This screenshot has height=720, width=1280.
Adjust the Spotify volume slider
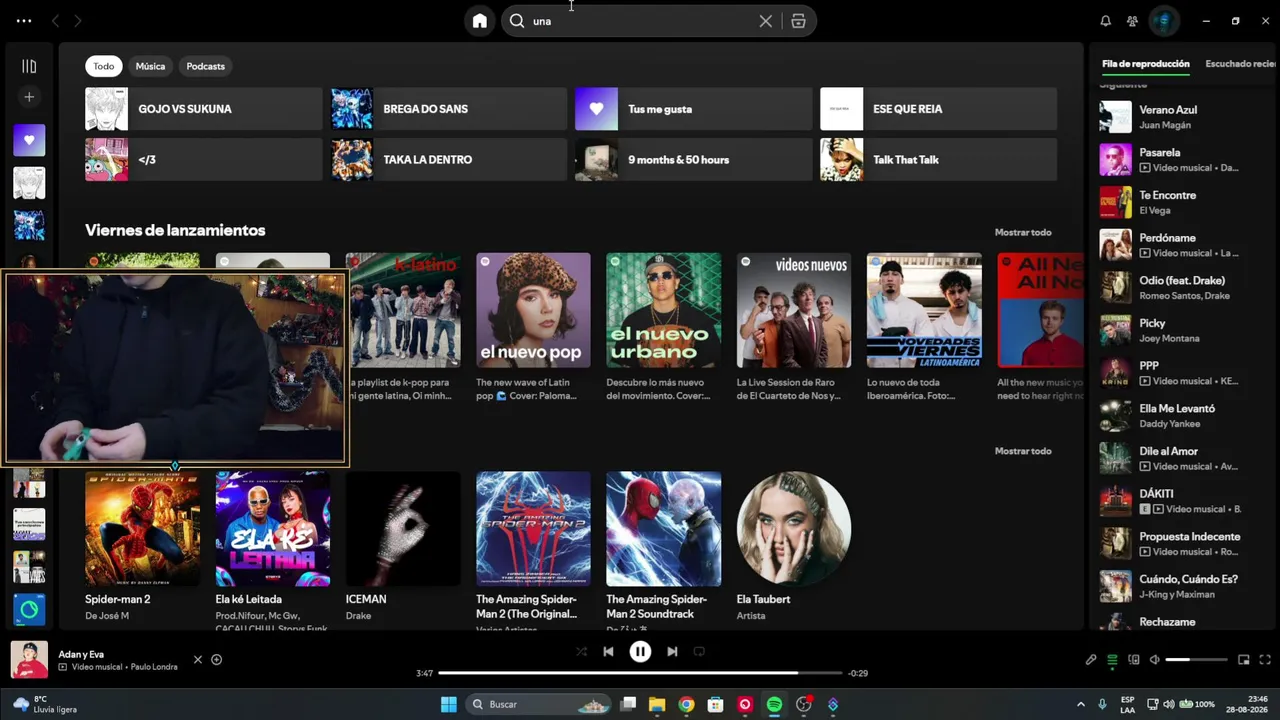pos(1196,660)
